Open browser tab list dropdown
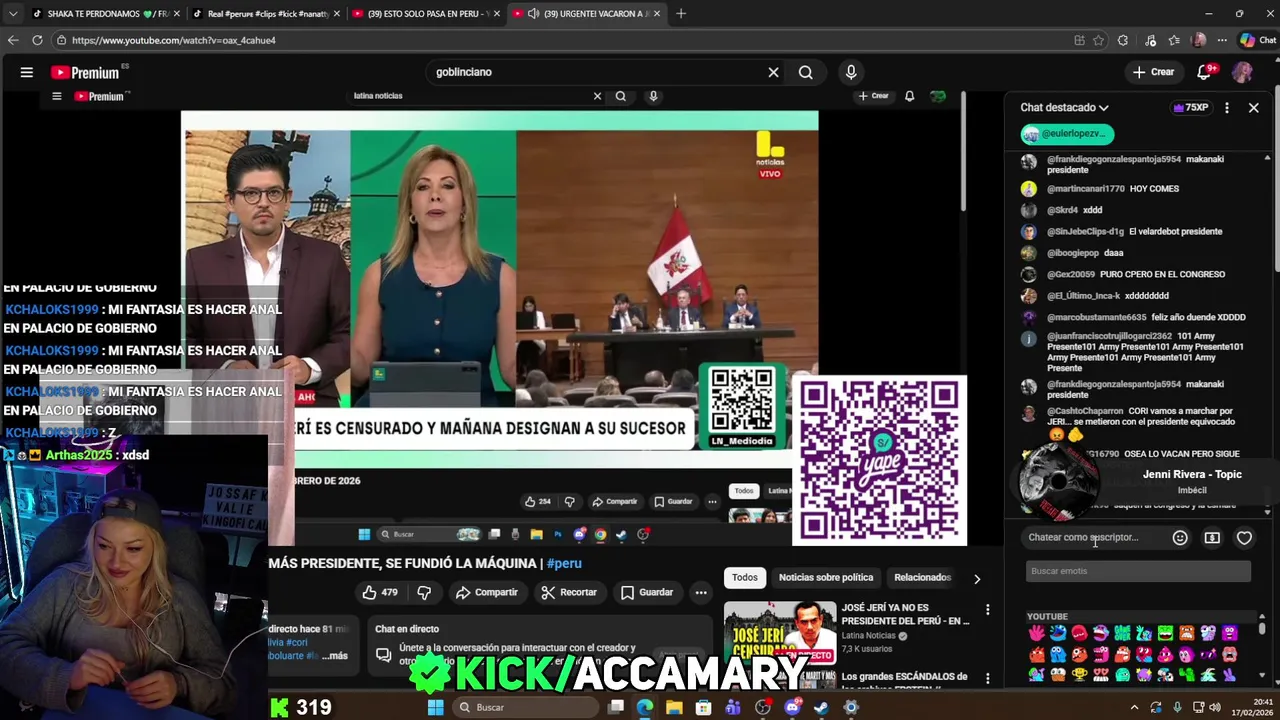The width and height of the screenshot is (1280, 720). pos(12,13)
